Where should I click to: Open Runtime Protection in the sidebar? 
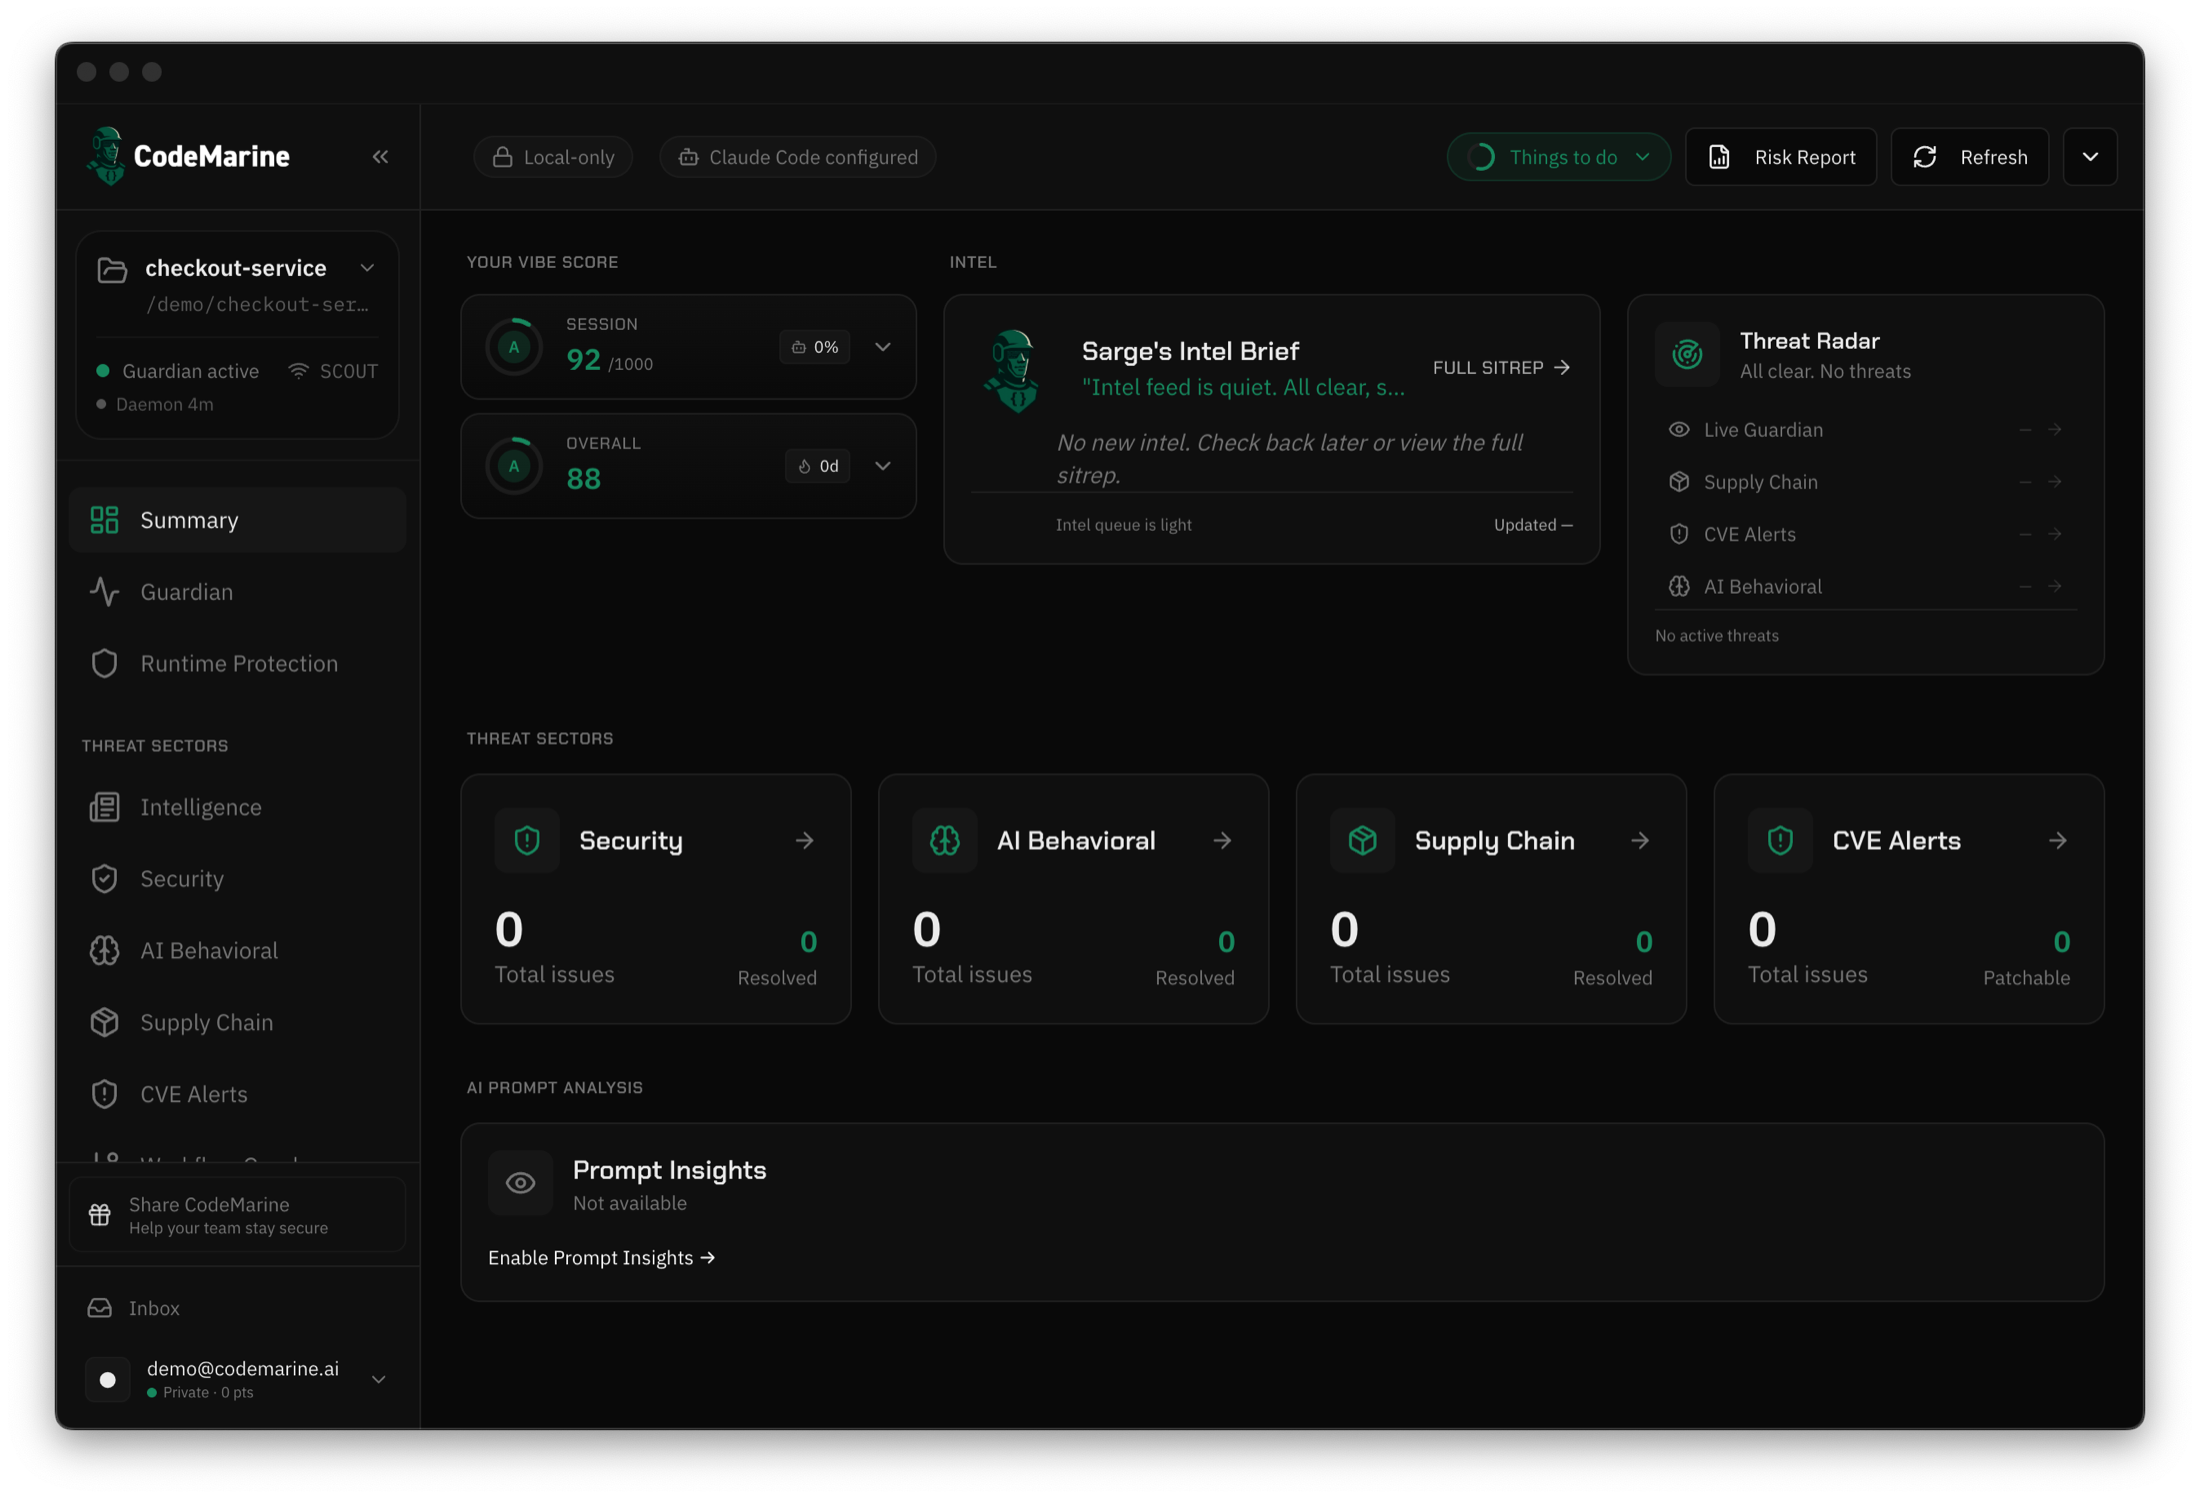point(237,664)
